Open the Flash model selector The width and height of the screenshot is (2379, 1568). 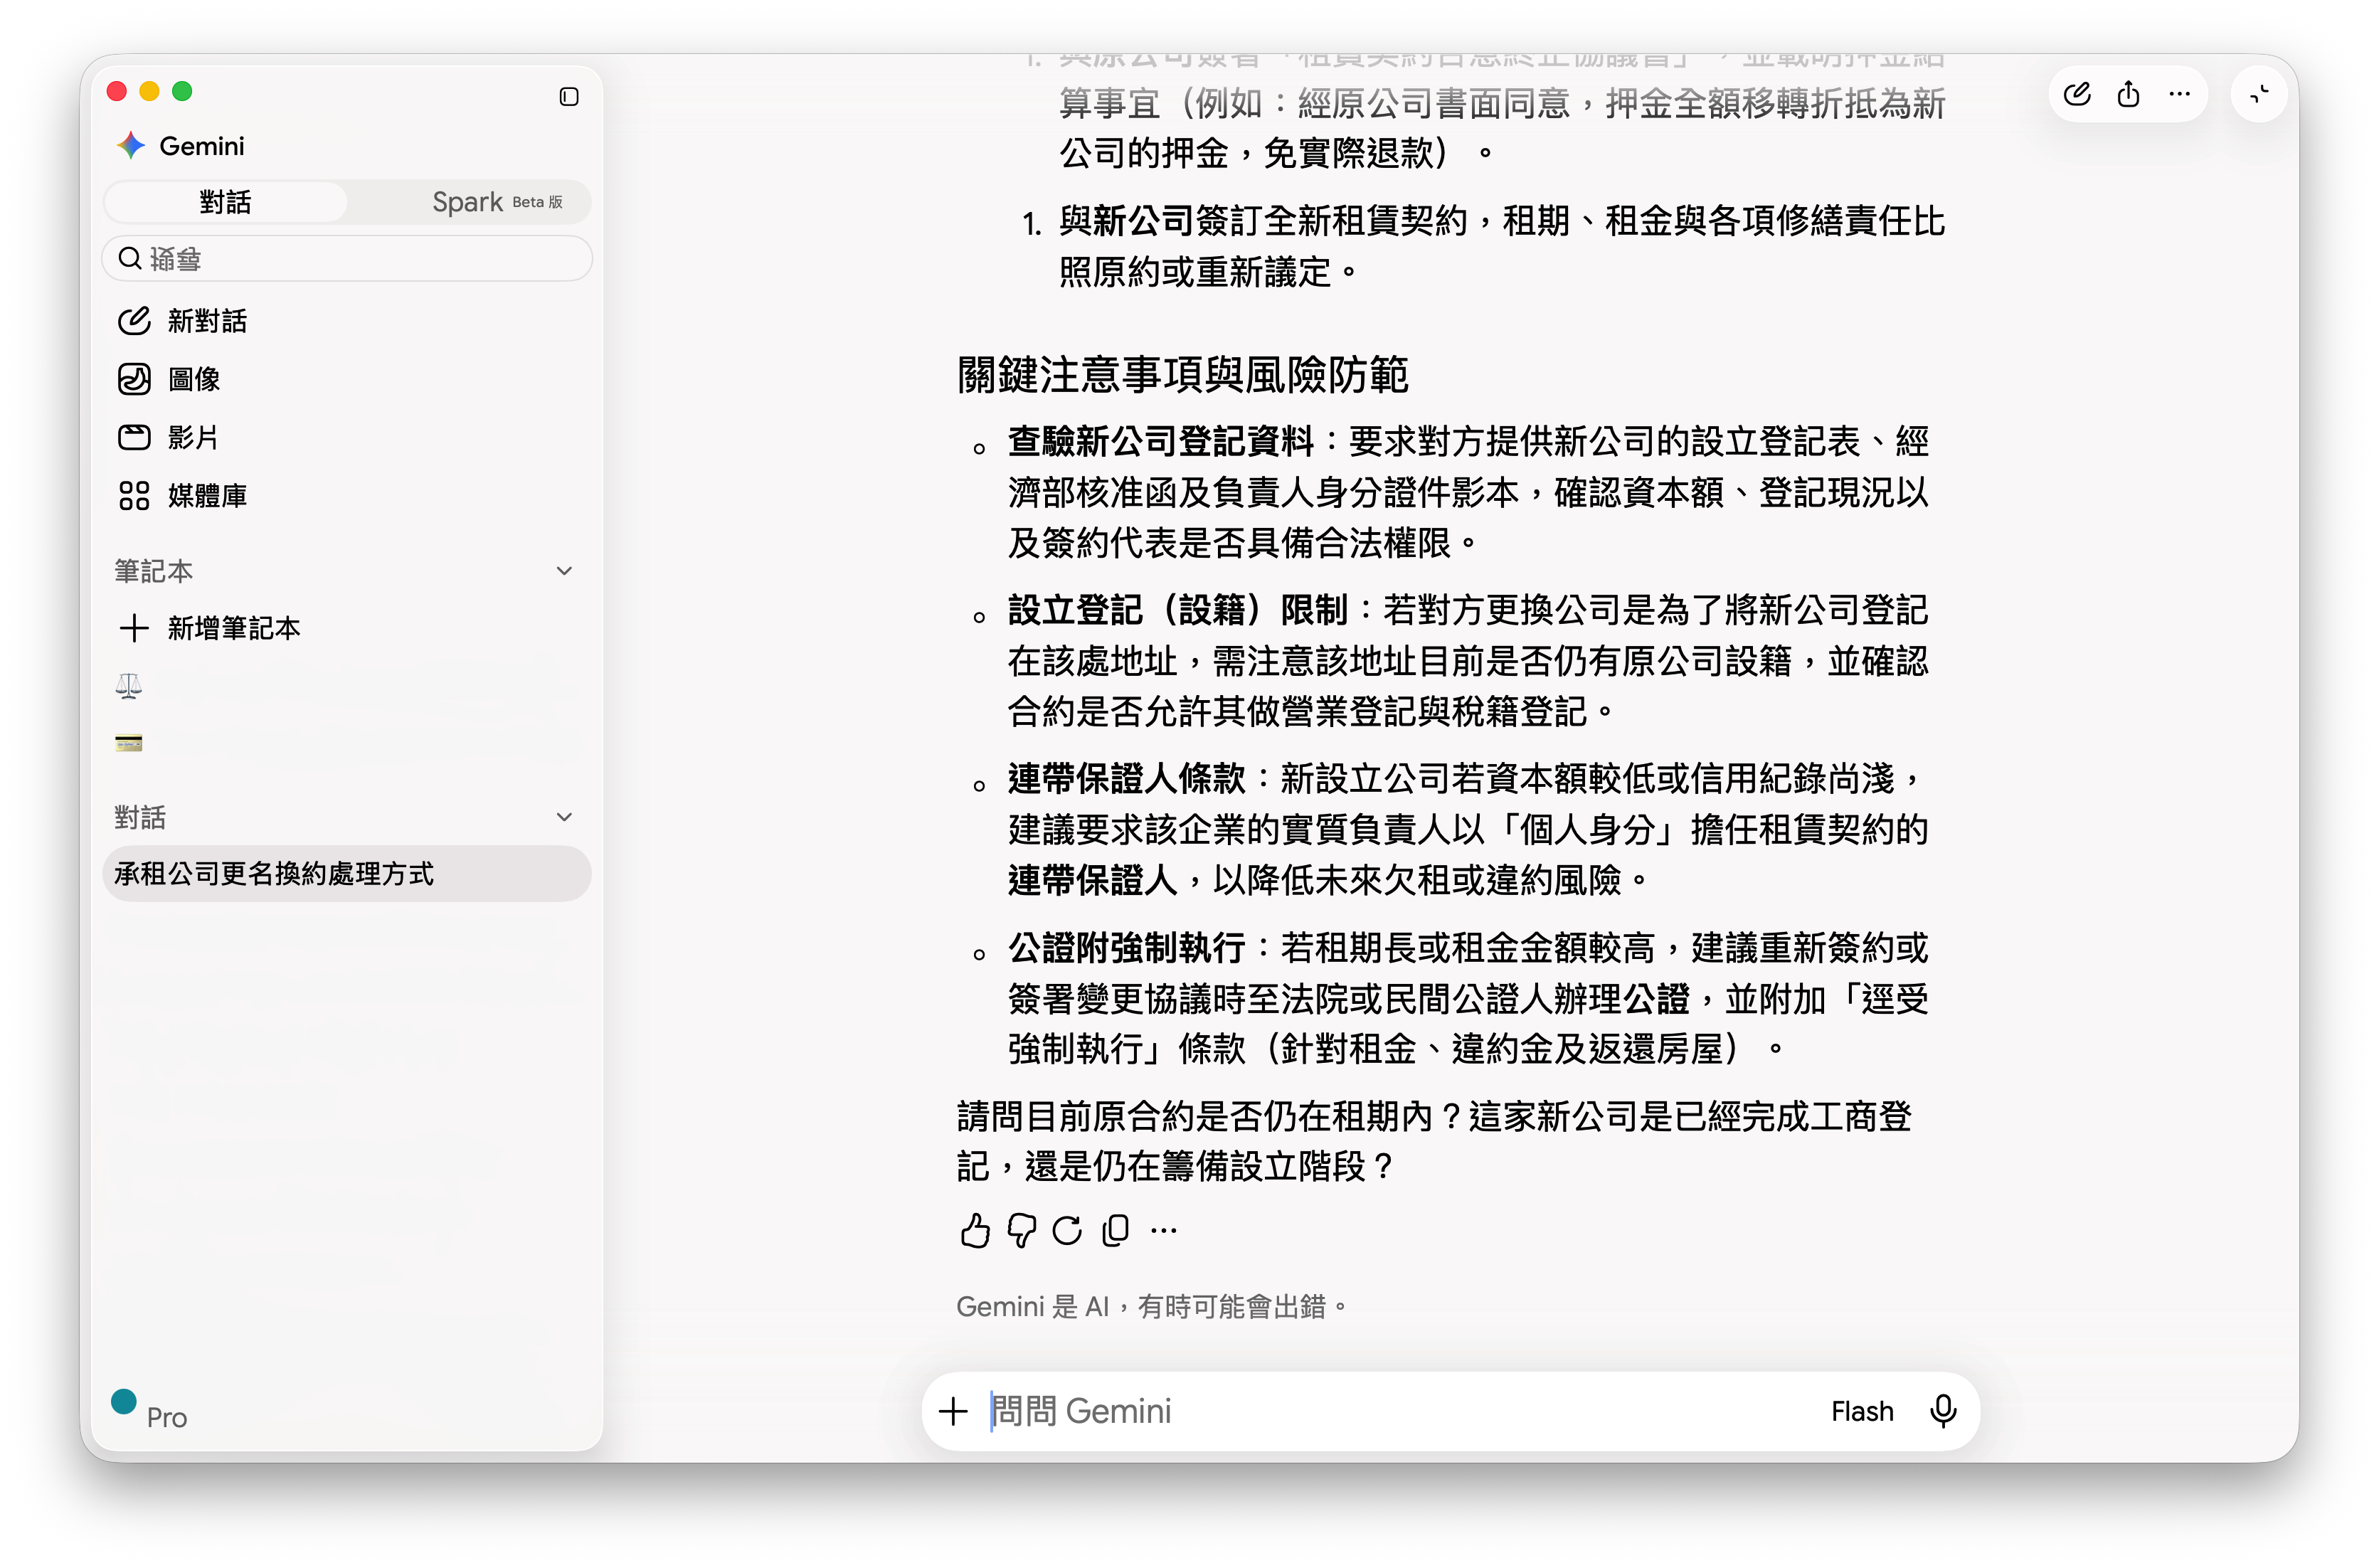pyautogui.click(x=1861, y=1411)
